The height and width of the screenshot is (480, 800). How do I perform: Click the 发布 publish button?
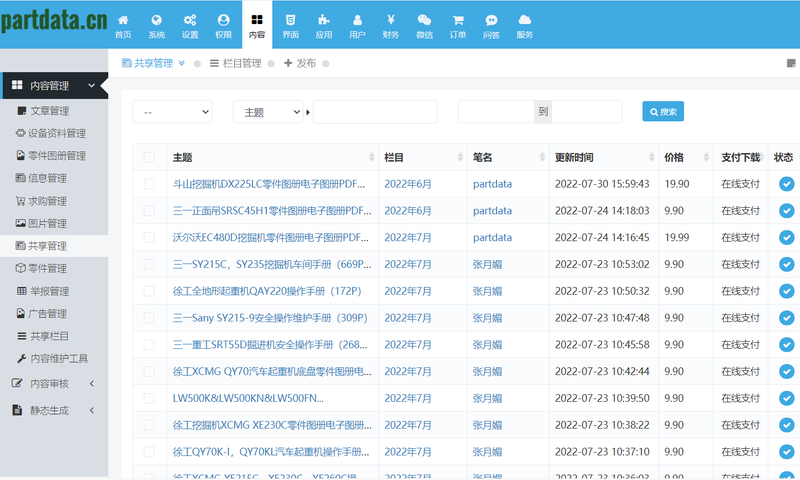pos(300,63)
